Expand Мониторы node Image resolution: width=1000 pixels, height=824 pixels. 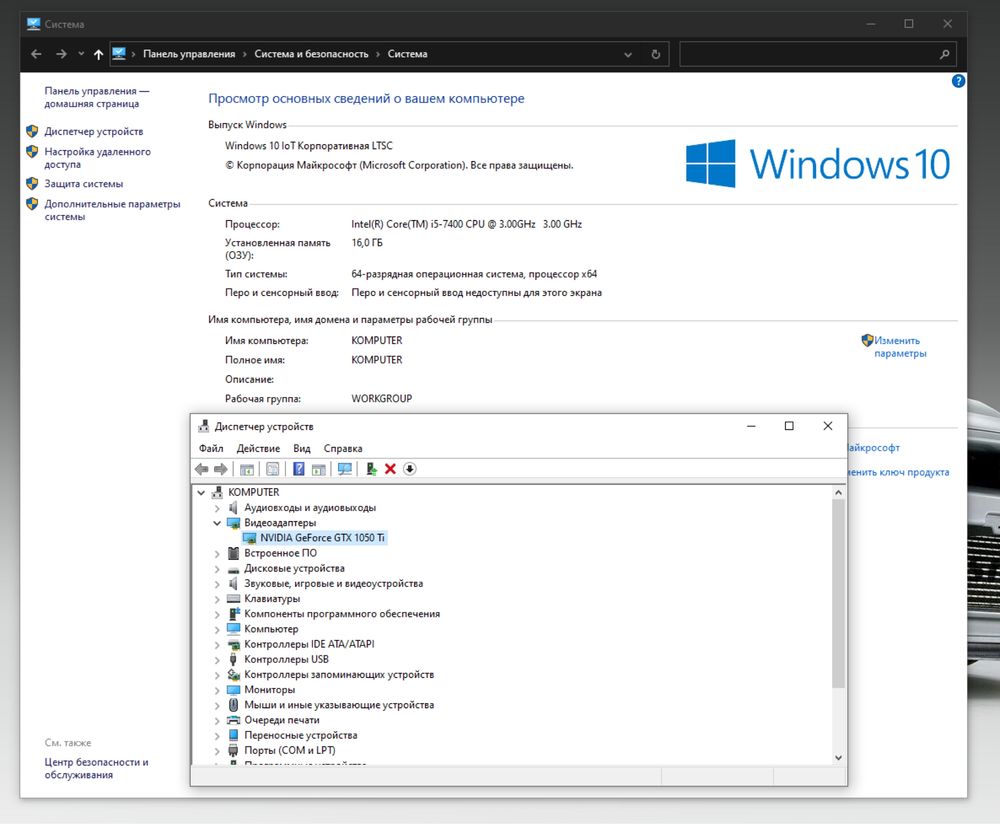coord(217,690)
